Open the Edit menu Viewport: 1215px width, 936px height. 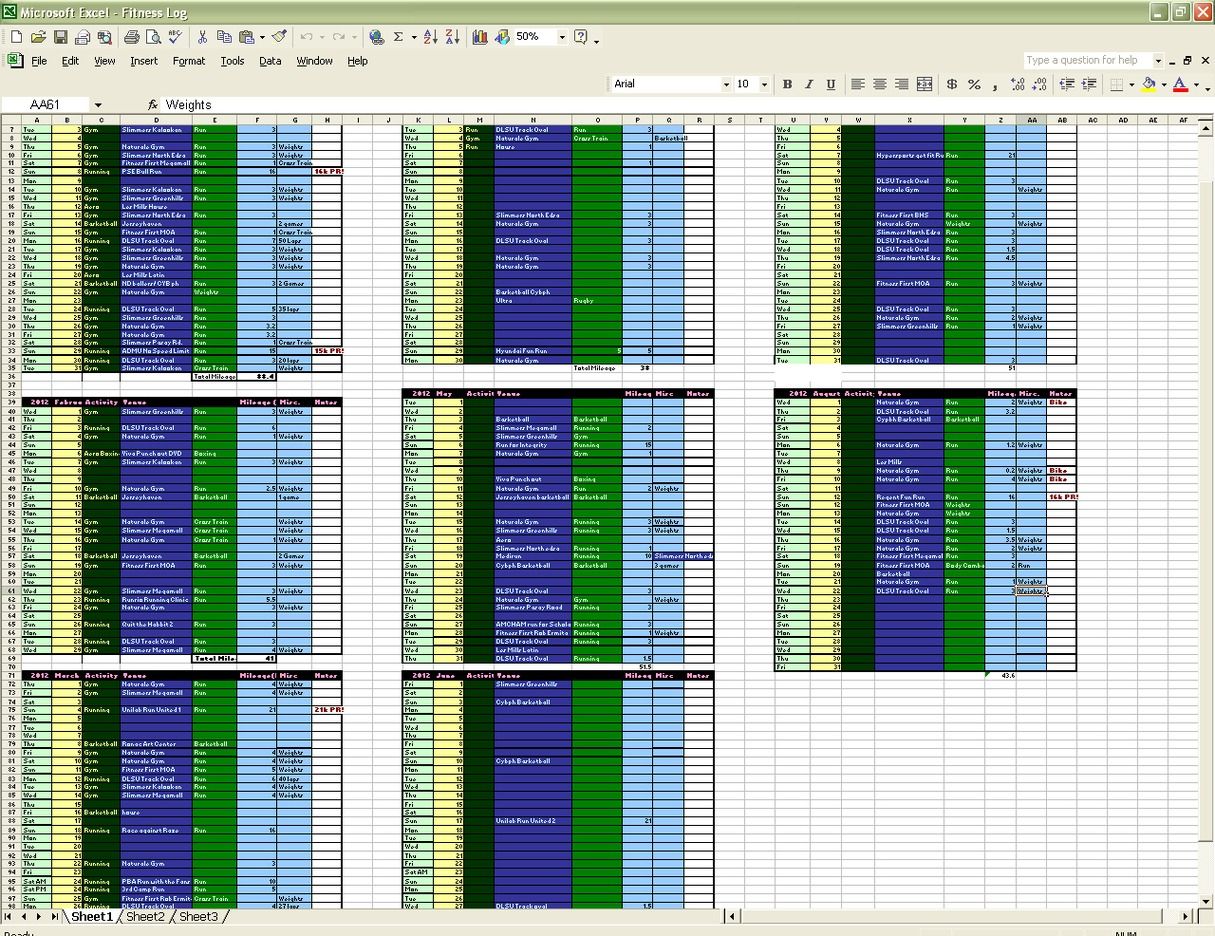click(x=70, y=61)
